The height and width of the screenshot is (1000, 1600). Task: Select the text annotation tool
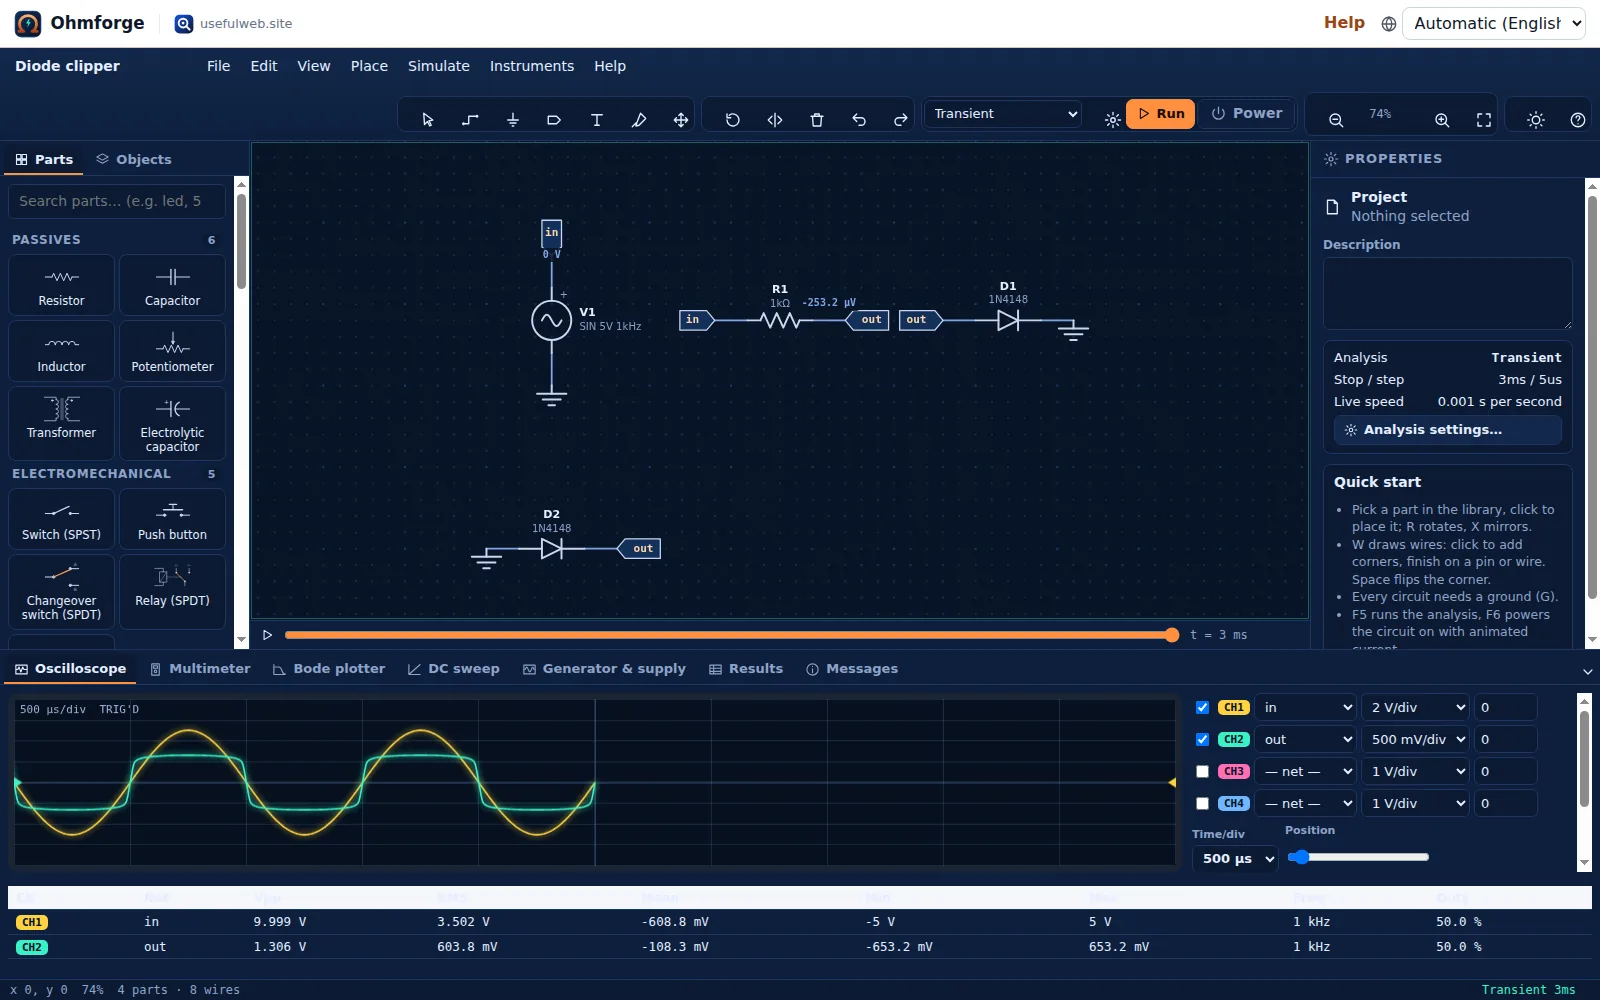pos(596,120)
